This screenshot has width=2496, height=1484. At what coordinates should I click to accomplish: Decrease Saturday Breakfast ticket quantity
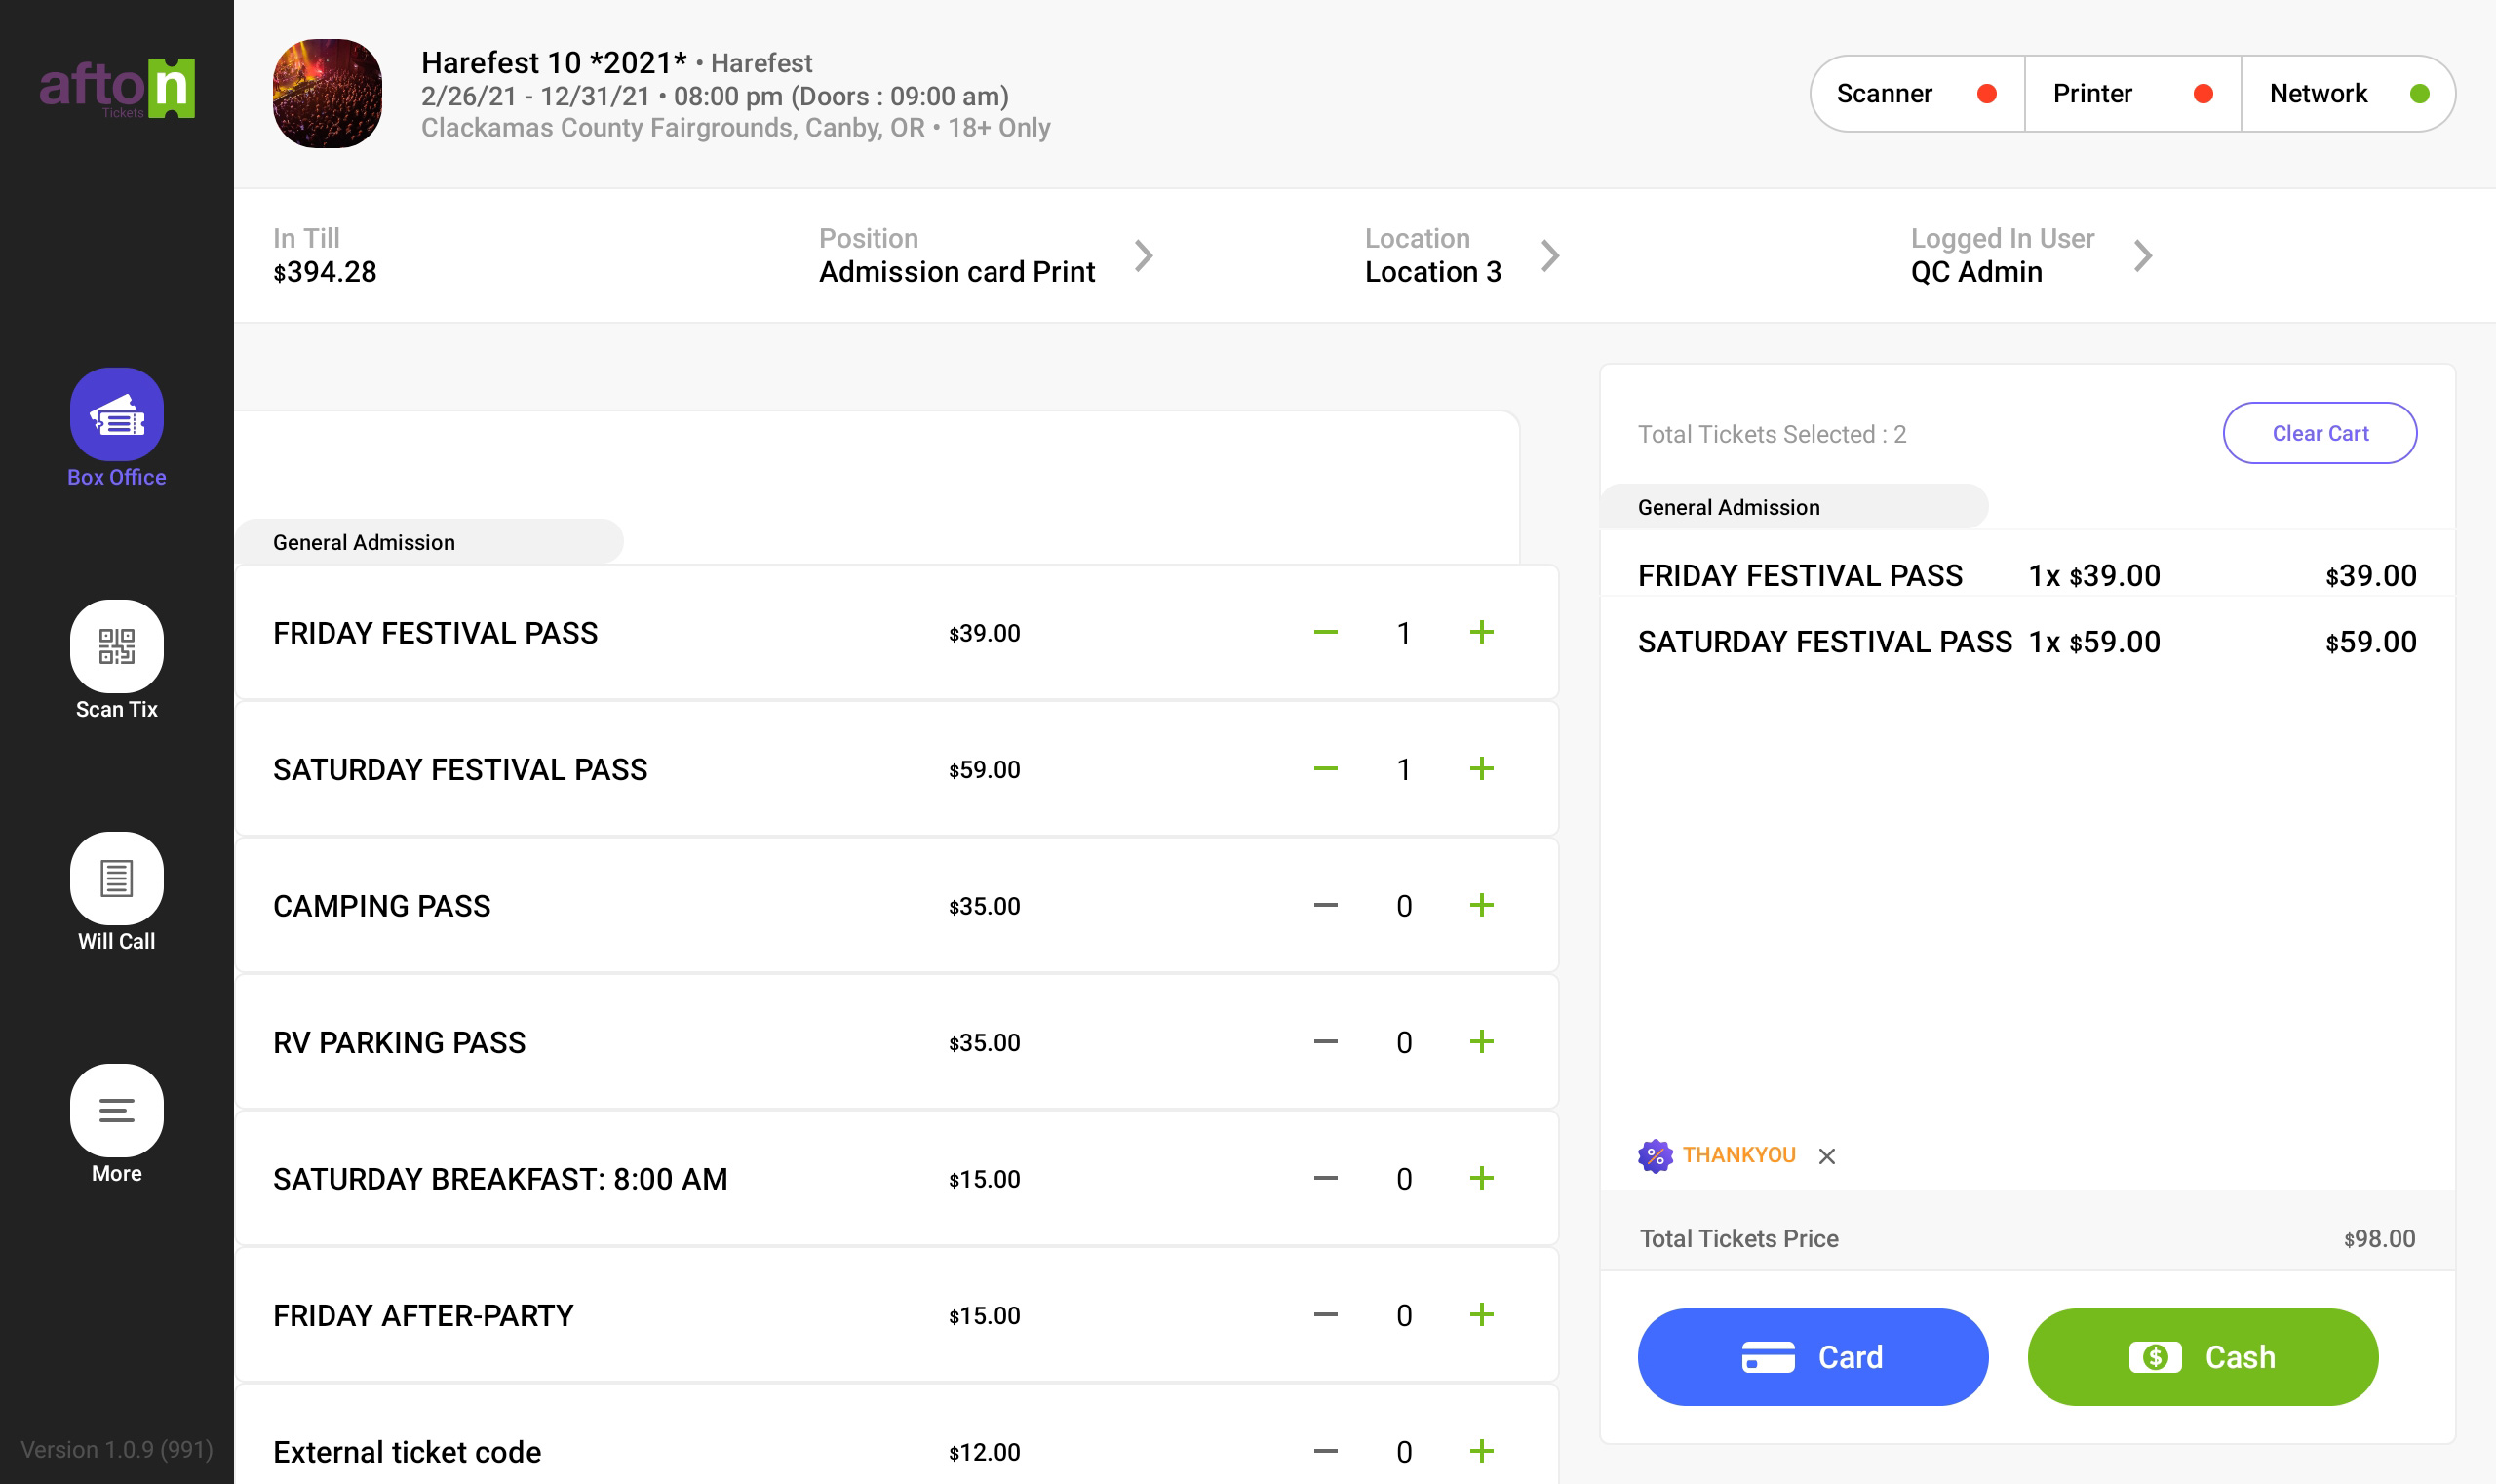coord(1326,1178)
